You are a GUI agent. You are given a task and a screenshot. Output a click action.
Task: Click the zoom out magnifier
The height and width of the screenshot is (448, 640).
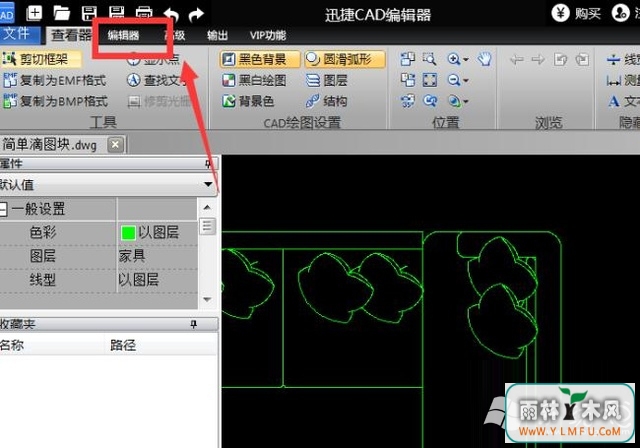click(x=453, y=80)
